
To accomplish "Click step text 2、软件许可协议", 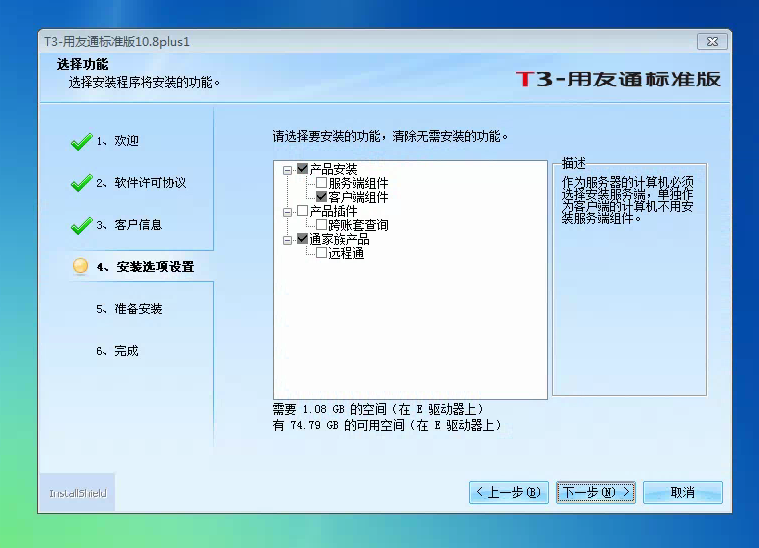I will pyautogui.click(x=141, y=183).
